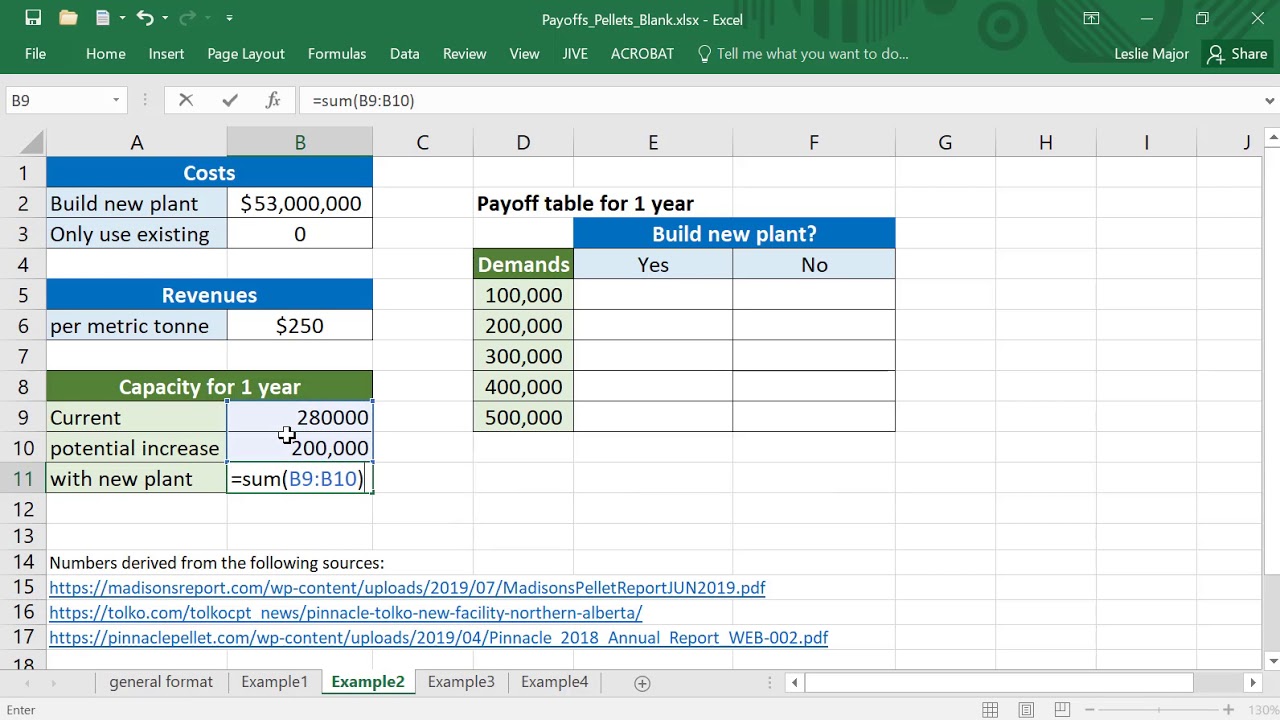
Task: Click the Save icon in quick access toolbar
Action: coord(33,18)
